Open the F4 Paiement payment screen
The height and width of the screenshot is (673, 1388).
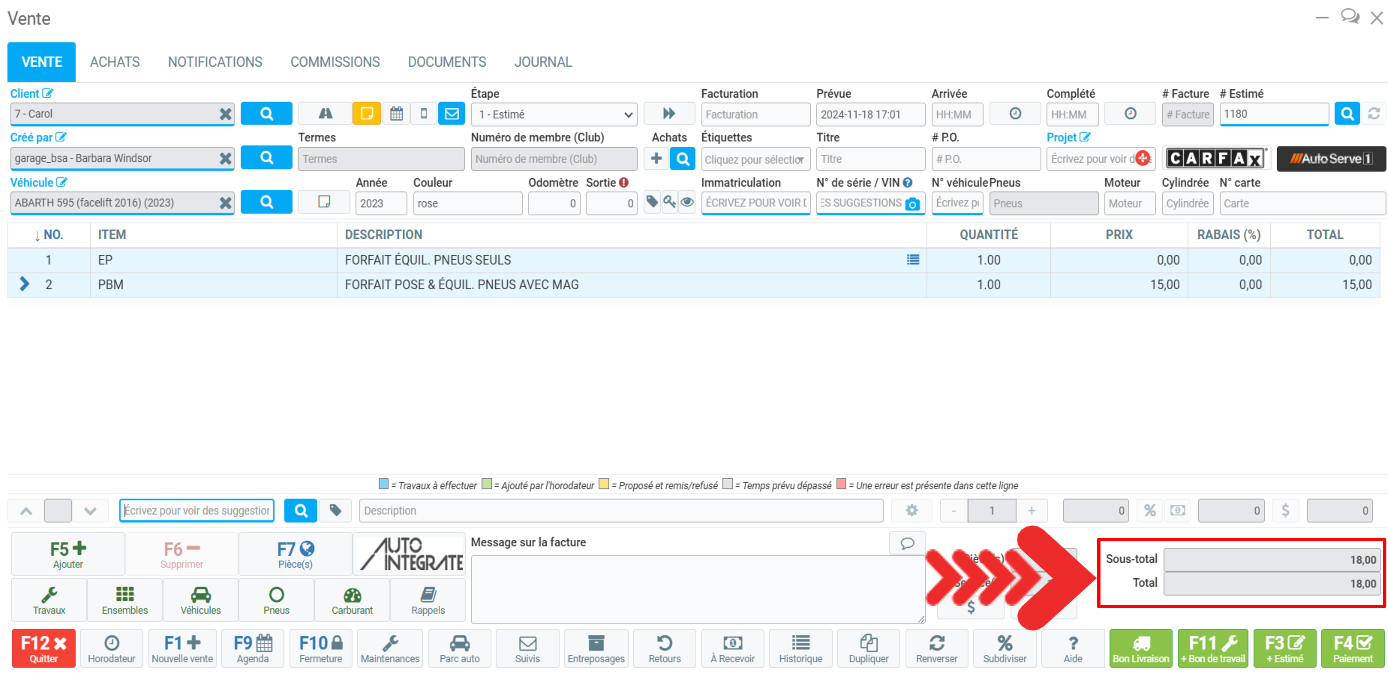pyautogui.click(x=1352, y=648)
